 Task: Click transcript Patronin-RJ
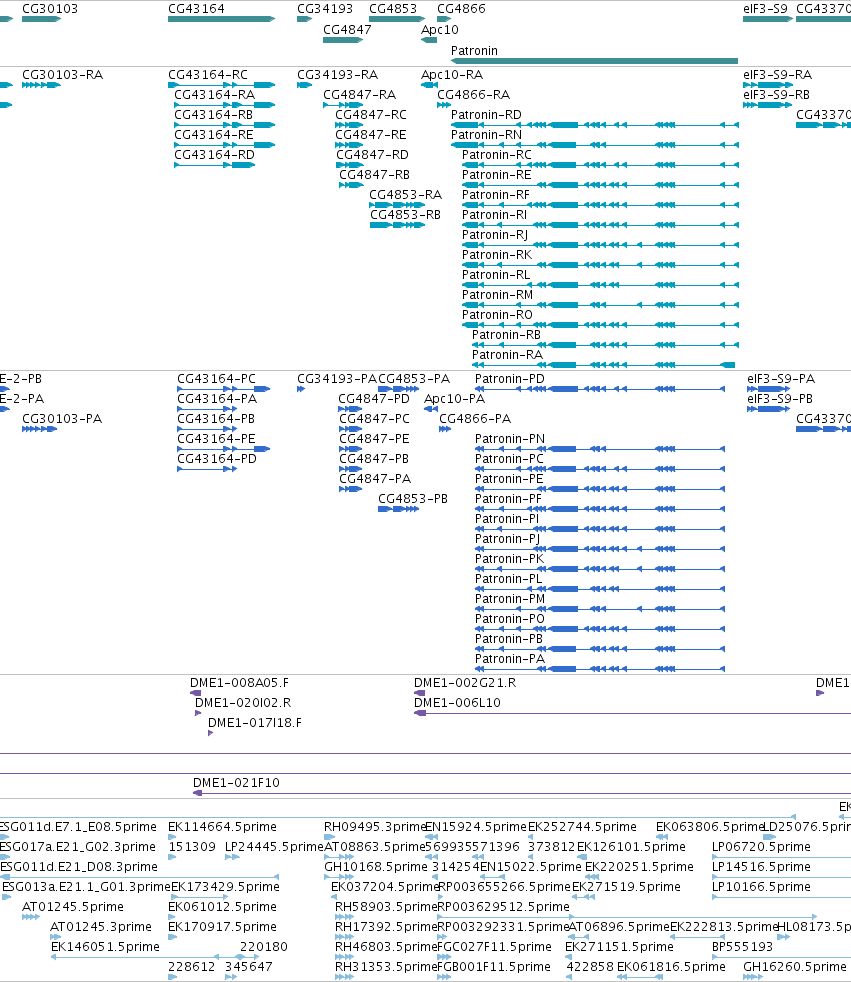click(x=495, y=235)
